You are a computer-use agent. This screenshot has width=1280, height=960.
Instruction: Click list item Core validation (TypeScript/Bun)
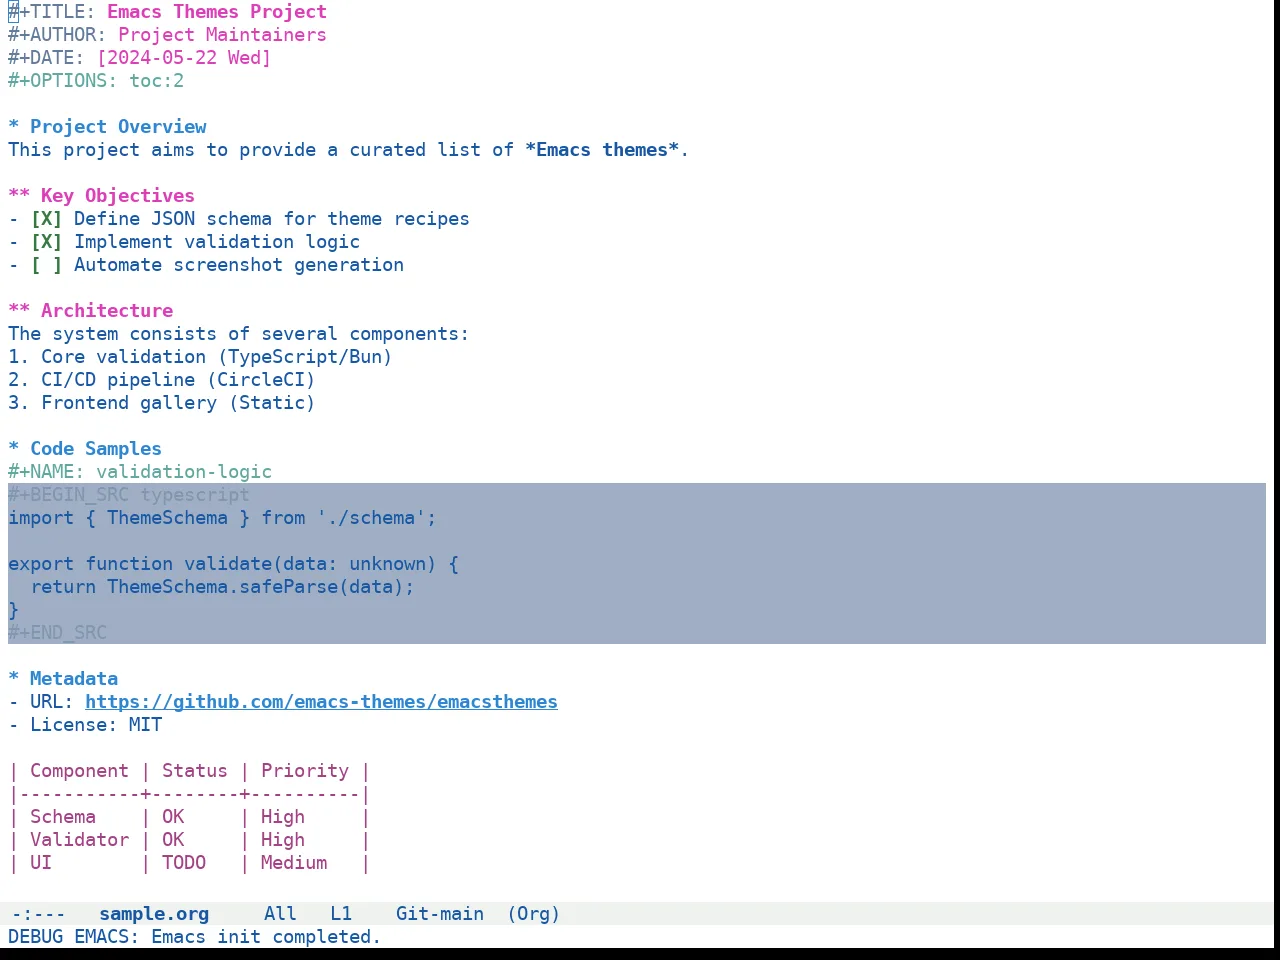point(200,357)
